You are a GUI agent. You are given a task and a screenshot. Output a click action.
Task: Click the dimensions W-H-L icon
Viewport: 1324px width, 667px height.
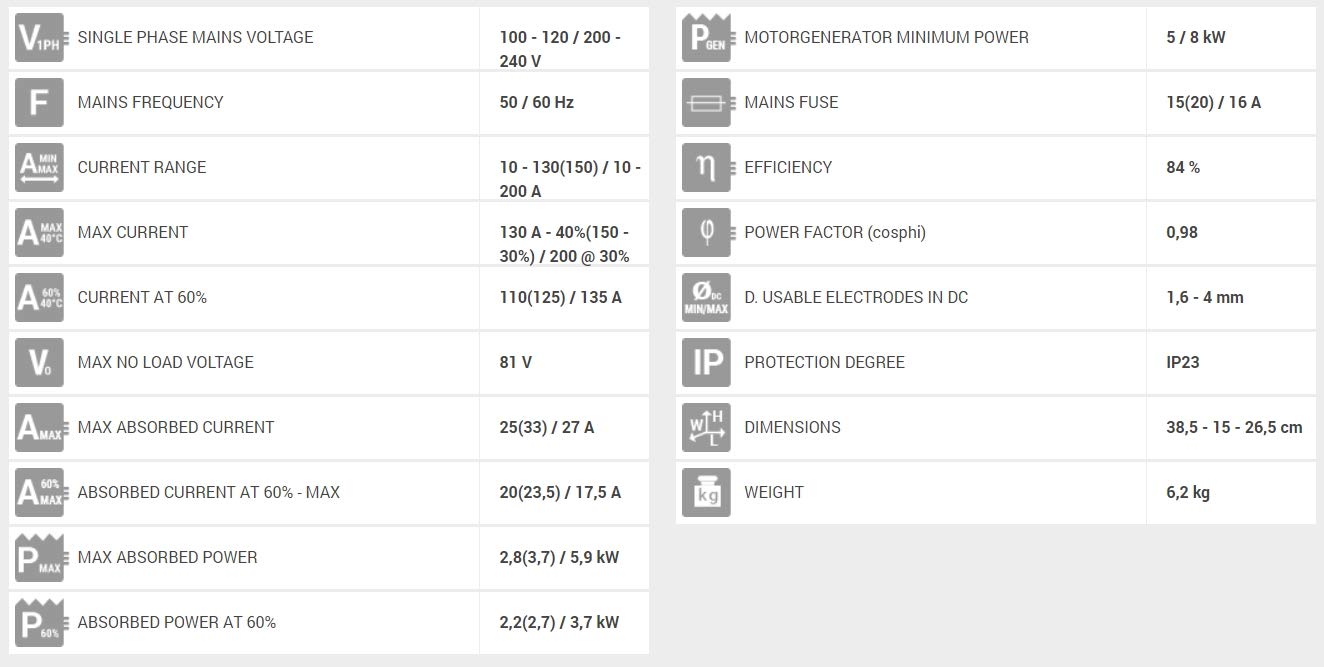click(706, 428)
